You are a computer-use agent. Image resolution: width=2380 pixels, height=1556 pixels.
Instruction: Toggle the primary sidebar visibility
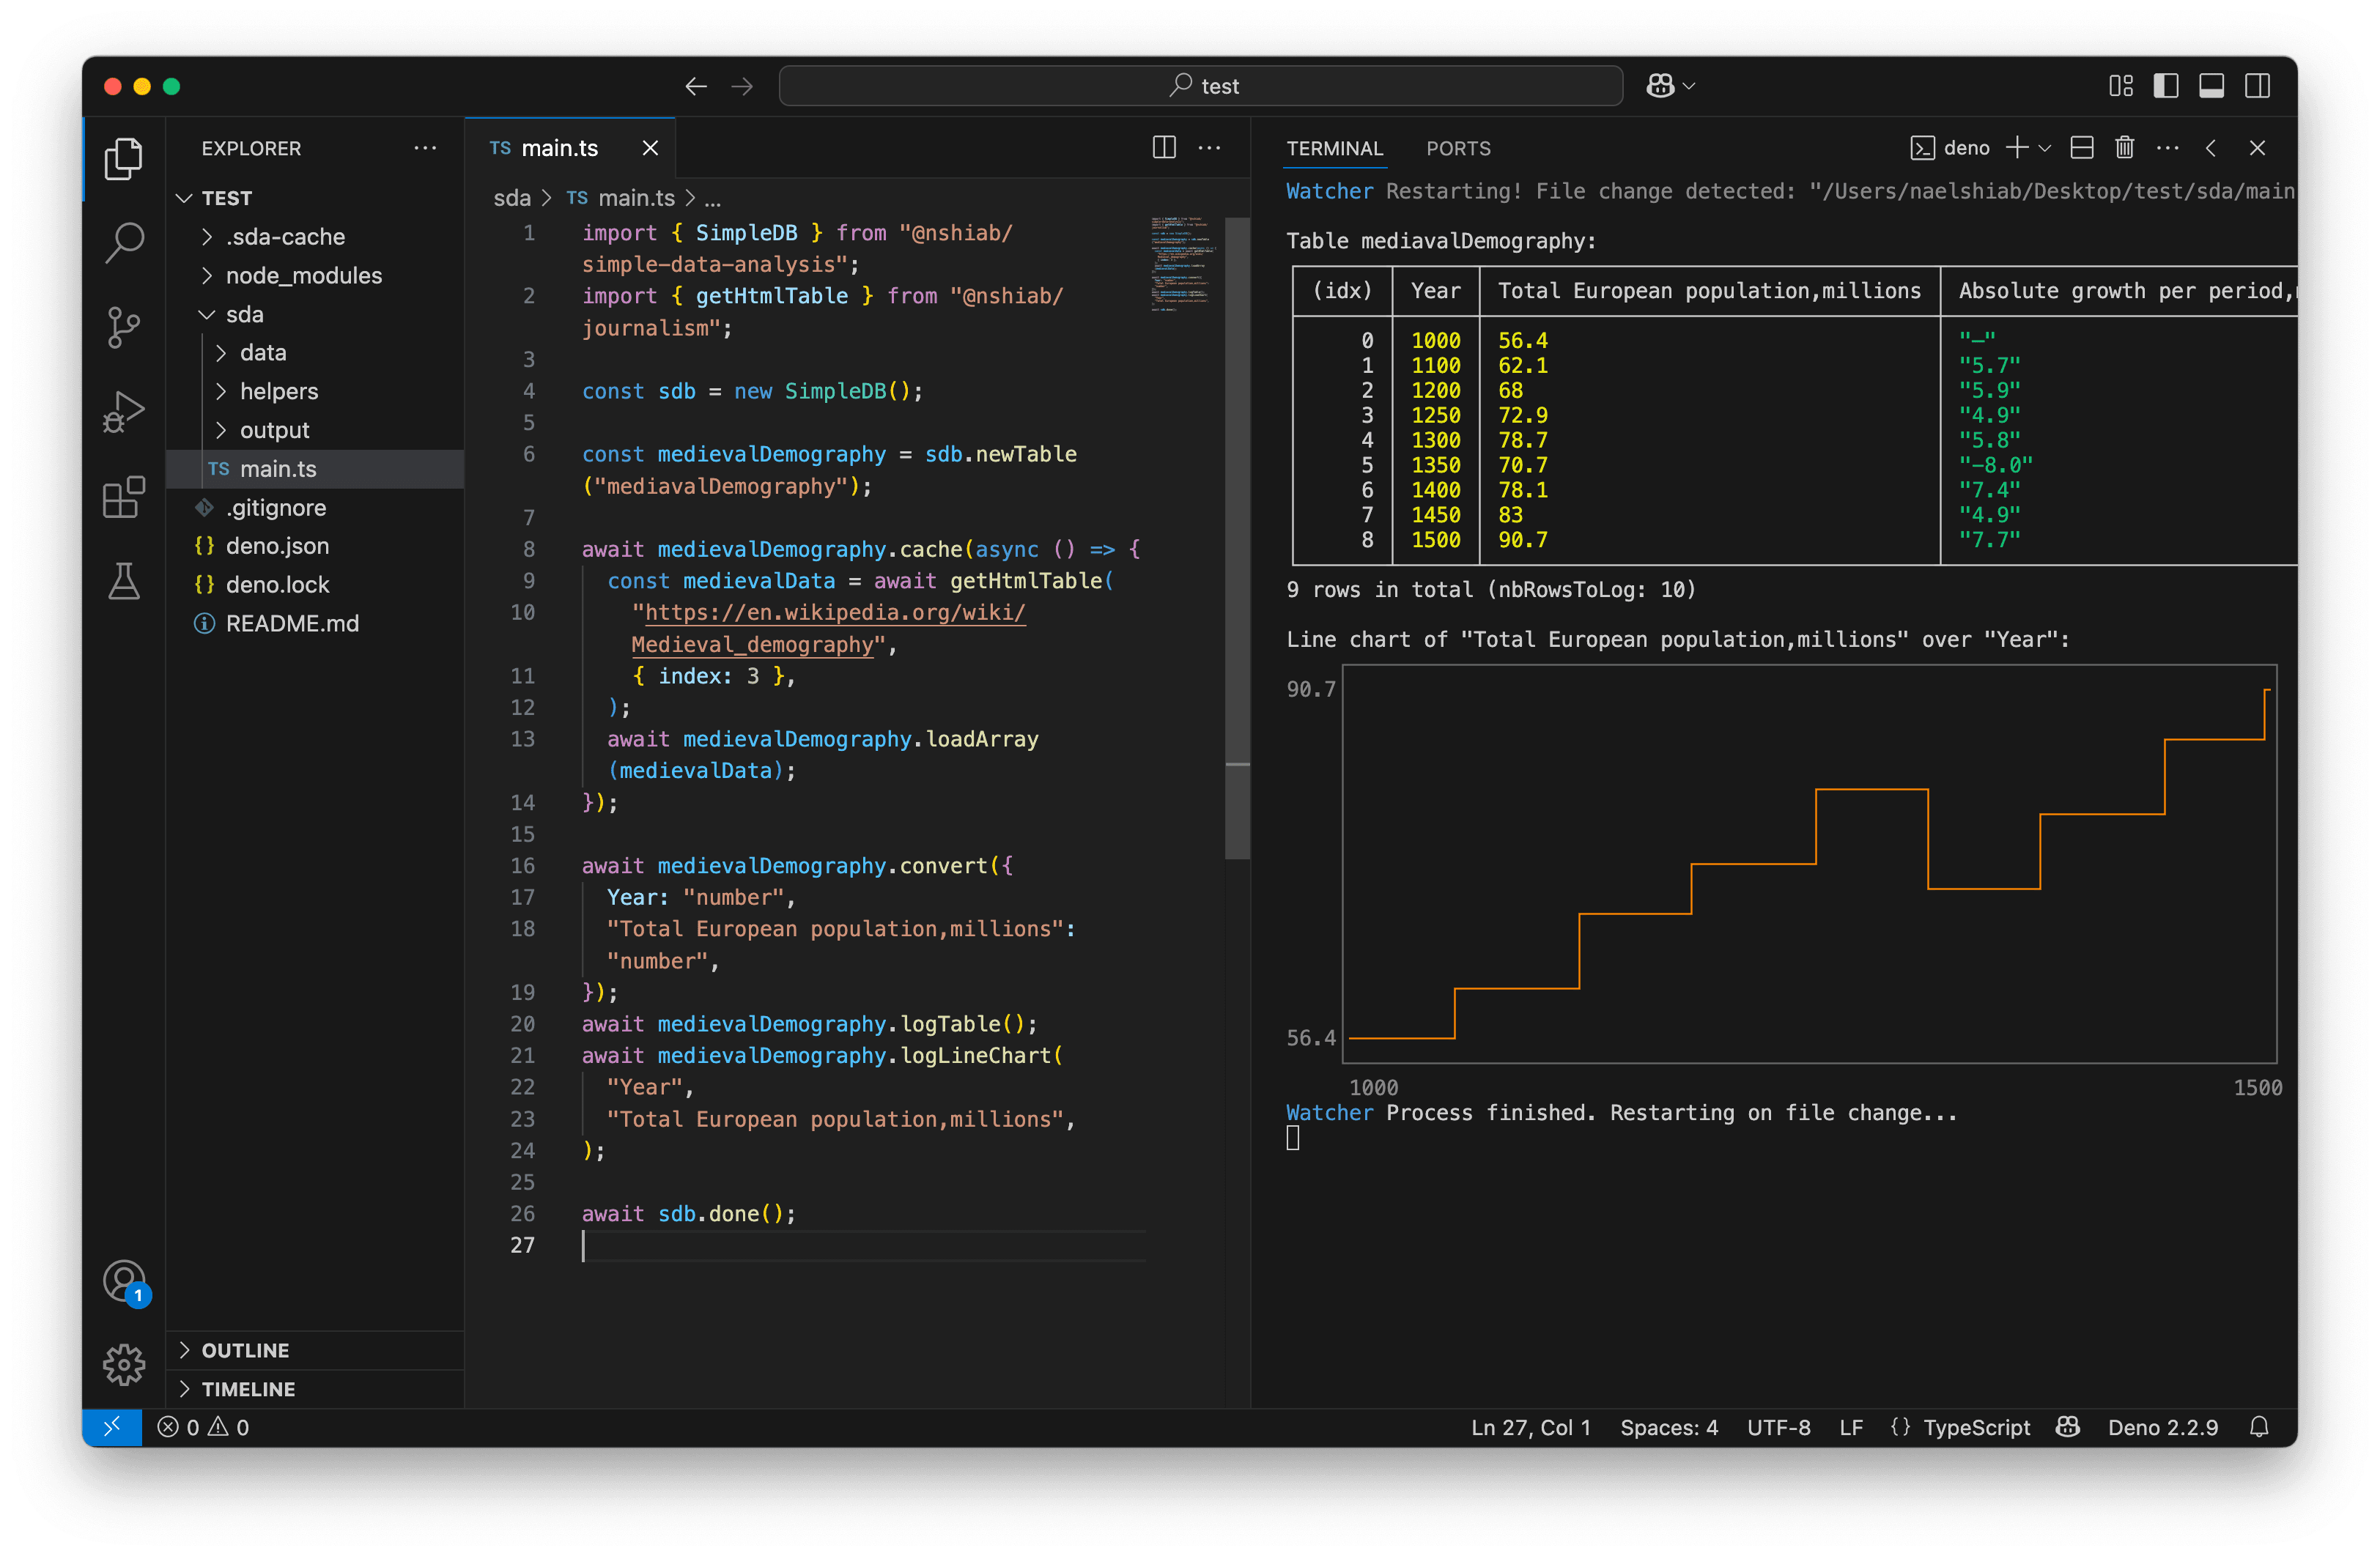pyautogui.click(x=2166, y=86)
